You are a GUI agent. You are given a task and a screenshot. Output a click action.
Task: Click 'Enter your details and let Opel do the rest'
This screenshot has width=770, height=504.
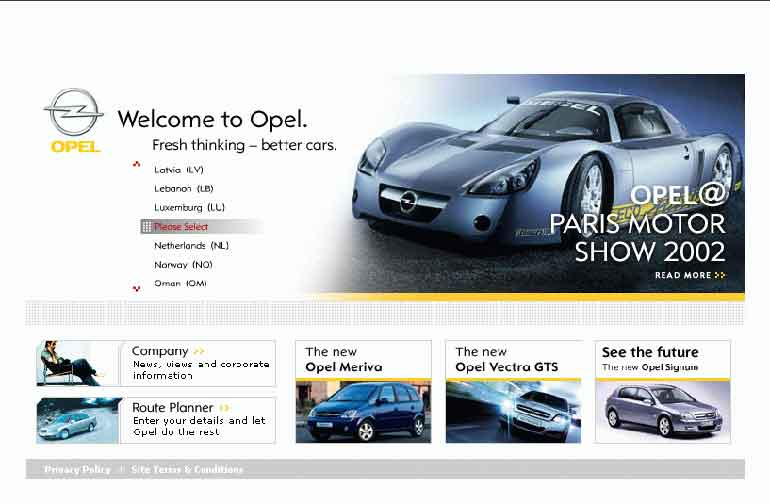199,426
